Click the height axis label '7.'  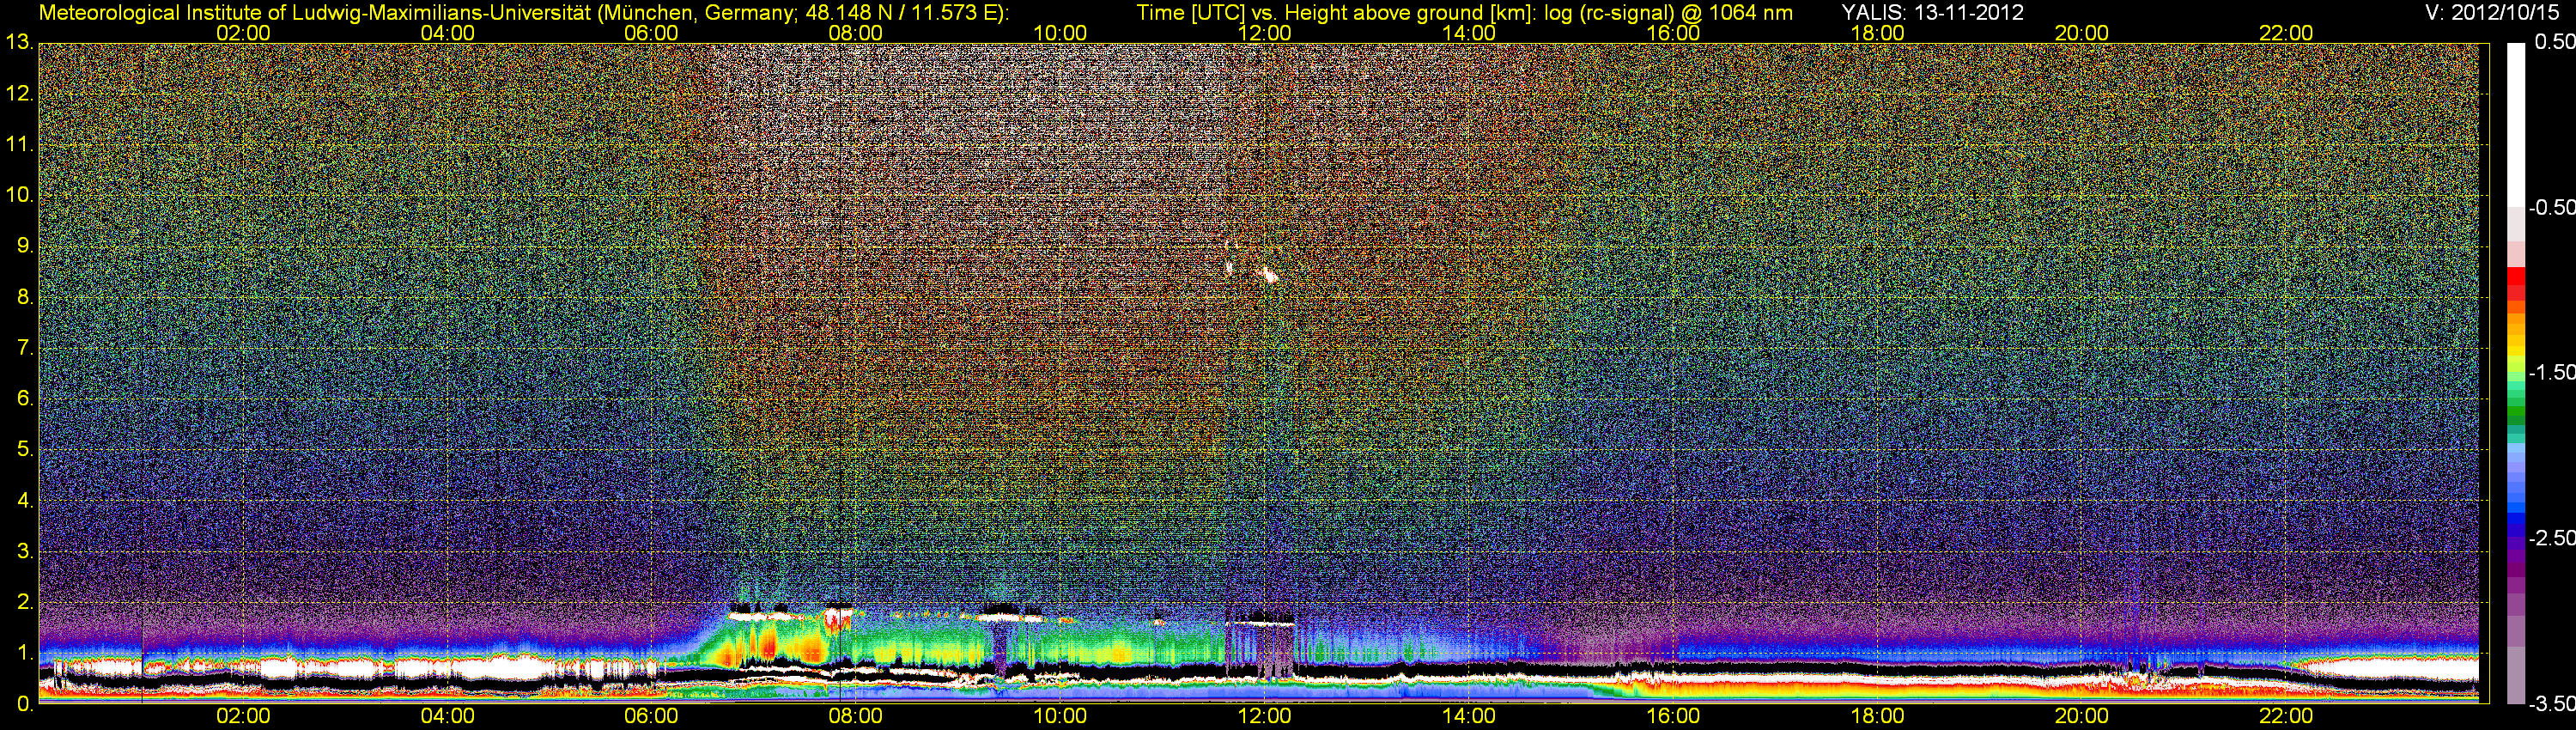pyautogui.click(x=26, y=348)
